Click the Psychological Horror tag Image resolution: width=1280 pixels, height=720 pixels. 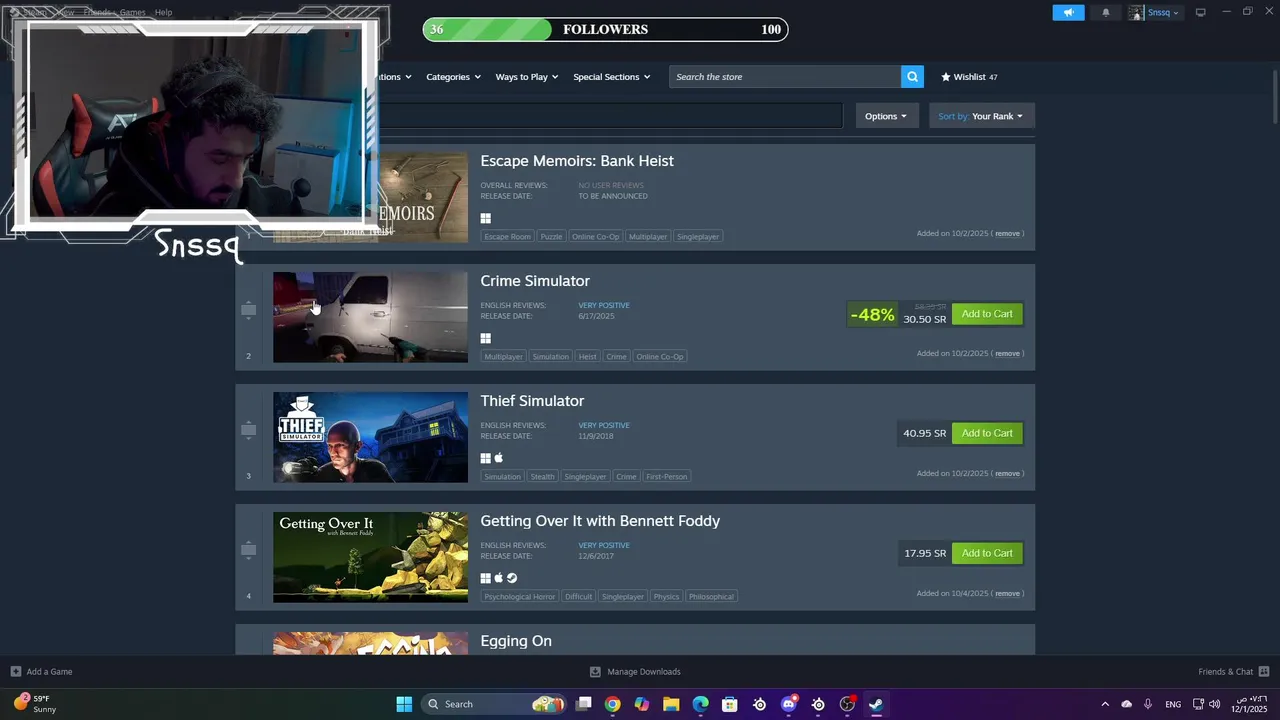coord(520,597)
